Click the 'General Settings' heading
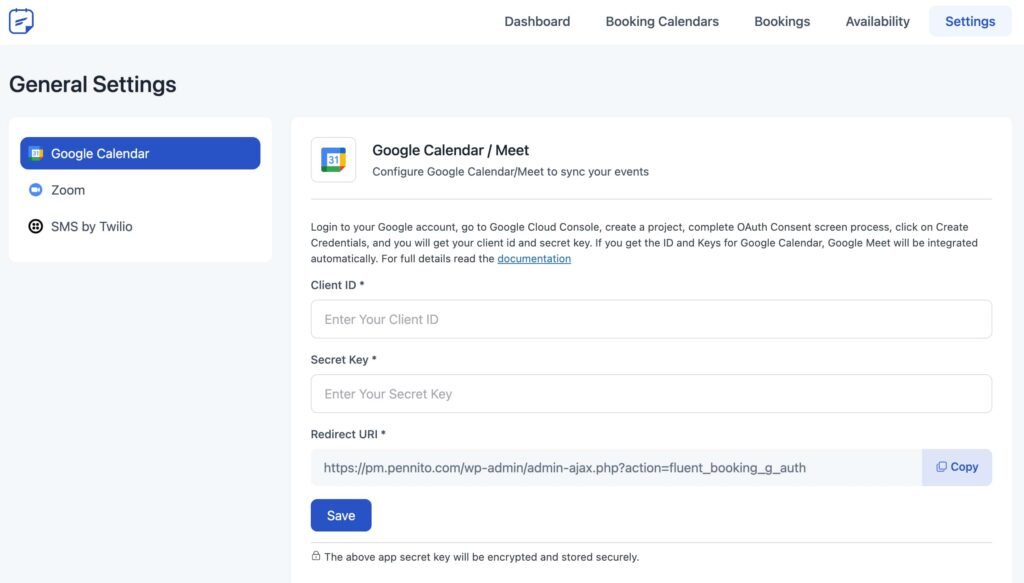The height and width of the screenshot is (583, 1024). pos(93,84)
